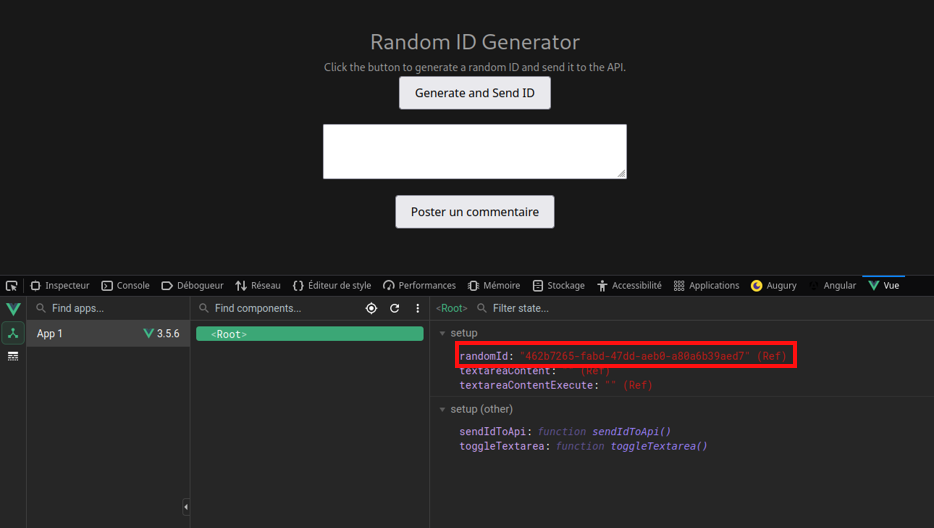Switch to the Performances tab
The width and height of the screenshot is (934, 528).
tap(419, 285)
